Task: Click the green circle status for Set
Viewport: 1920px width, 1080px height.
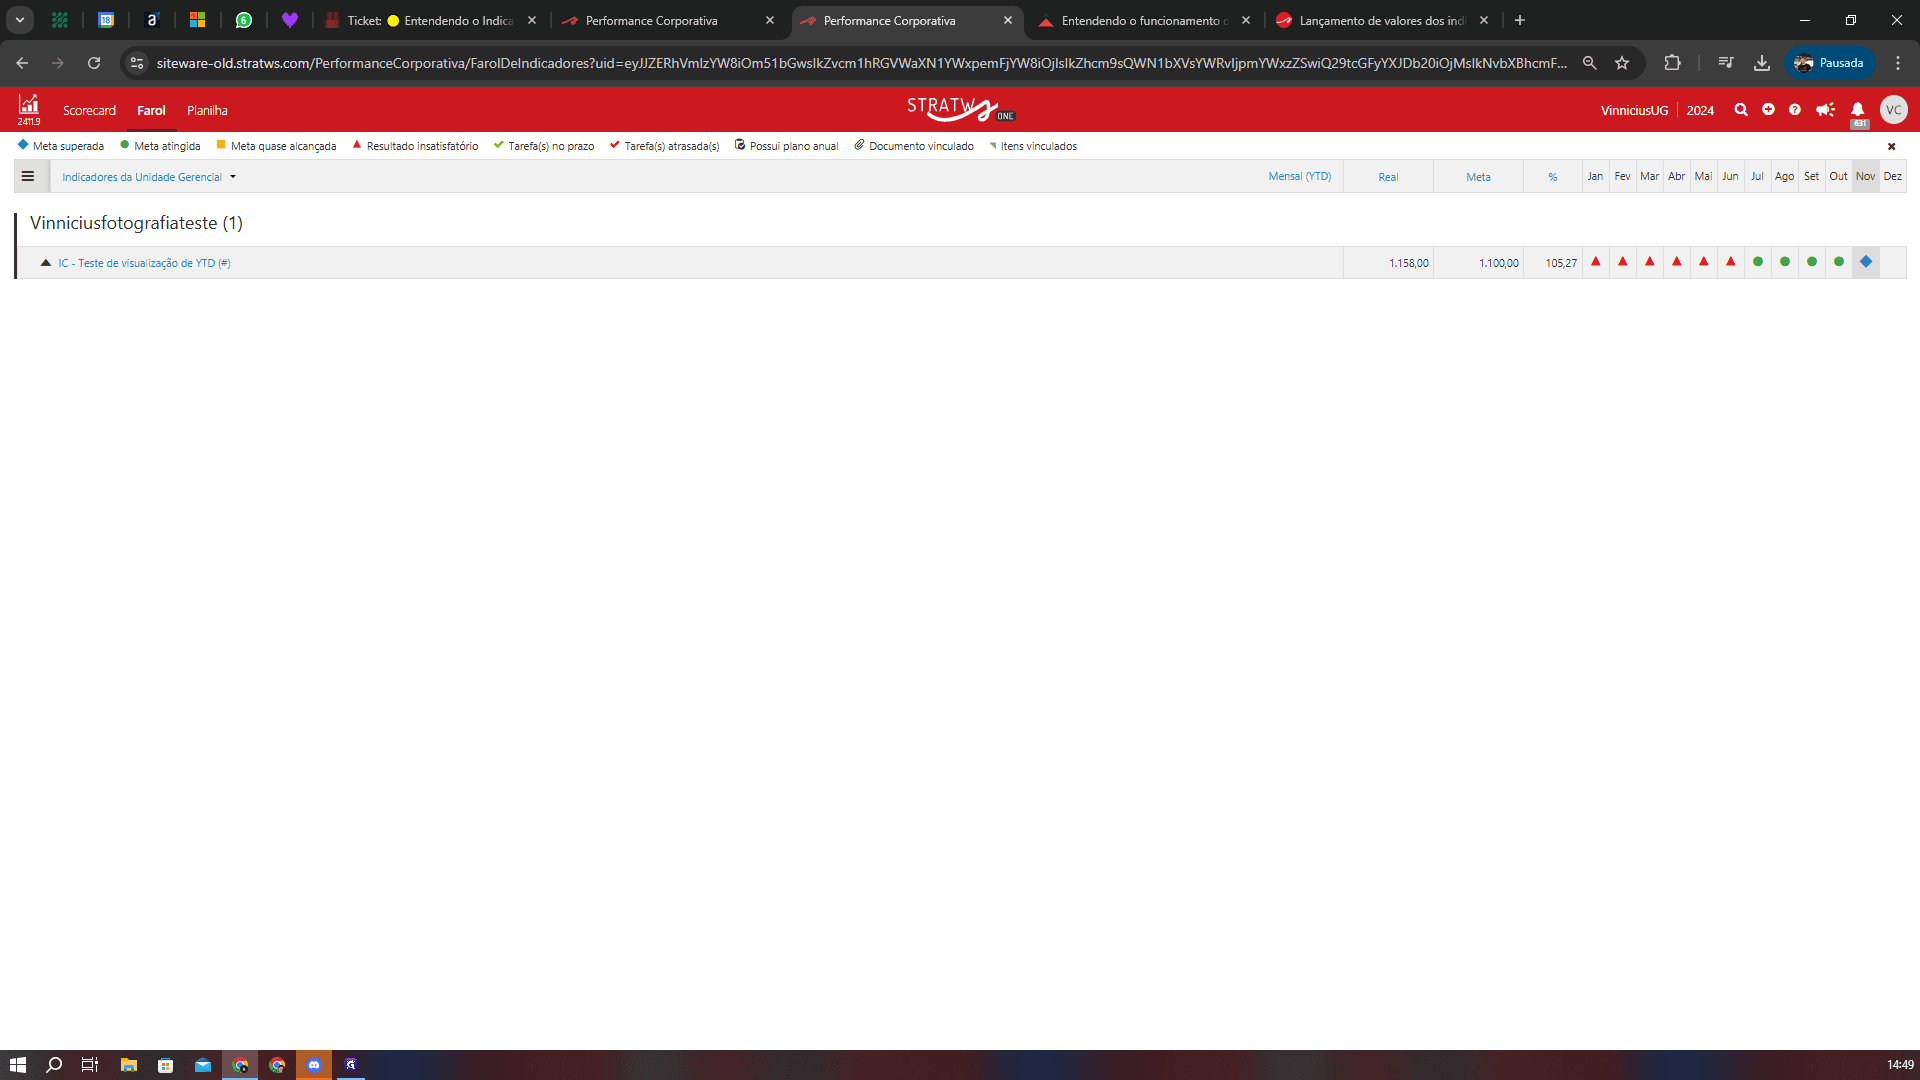Action: tap(1812, 262)
